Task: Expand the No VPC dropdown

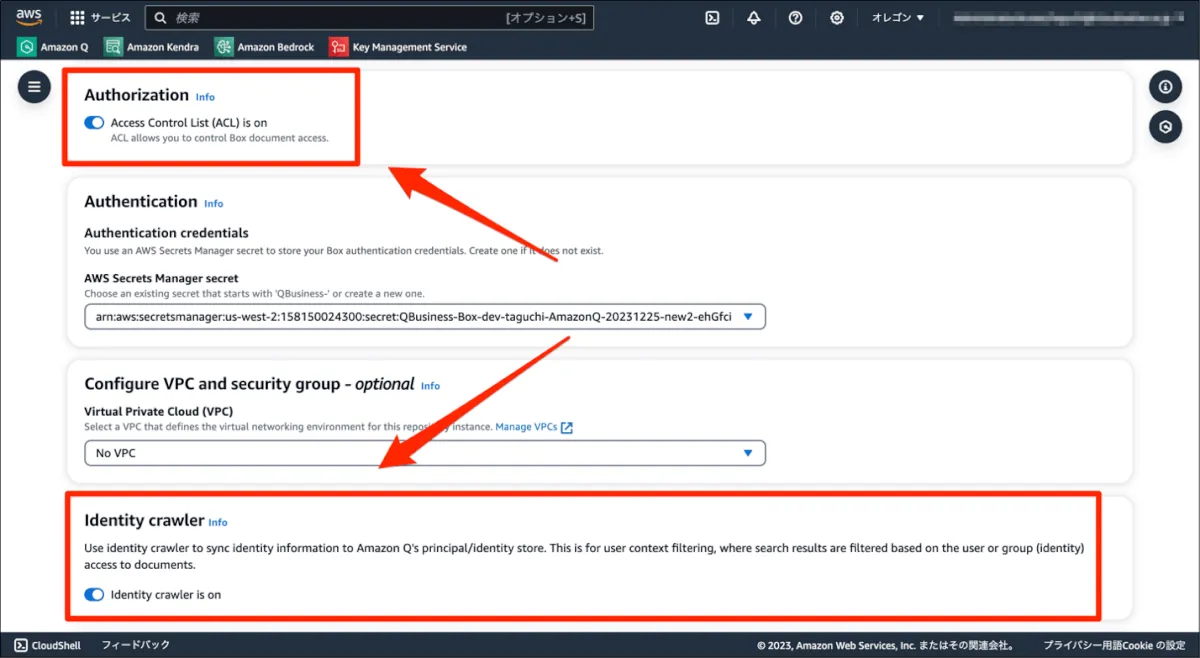Action: (425, 453)
